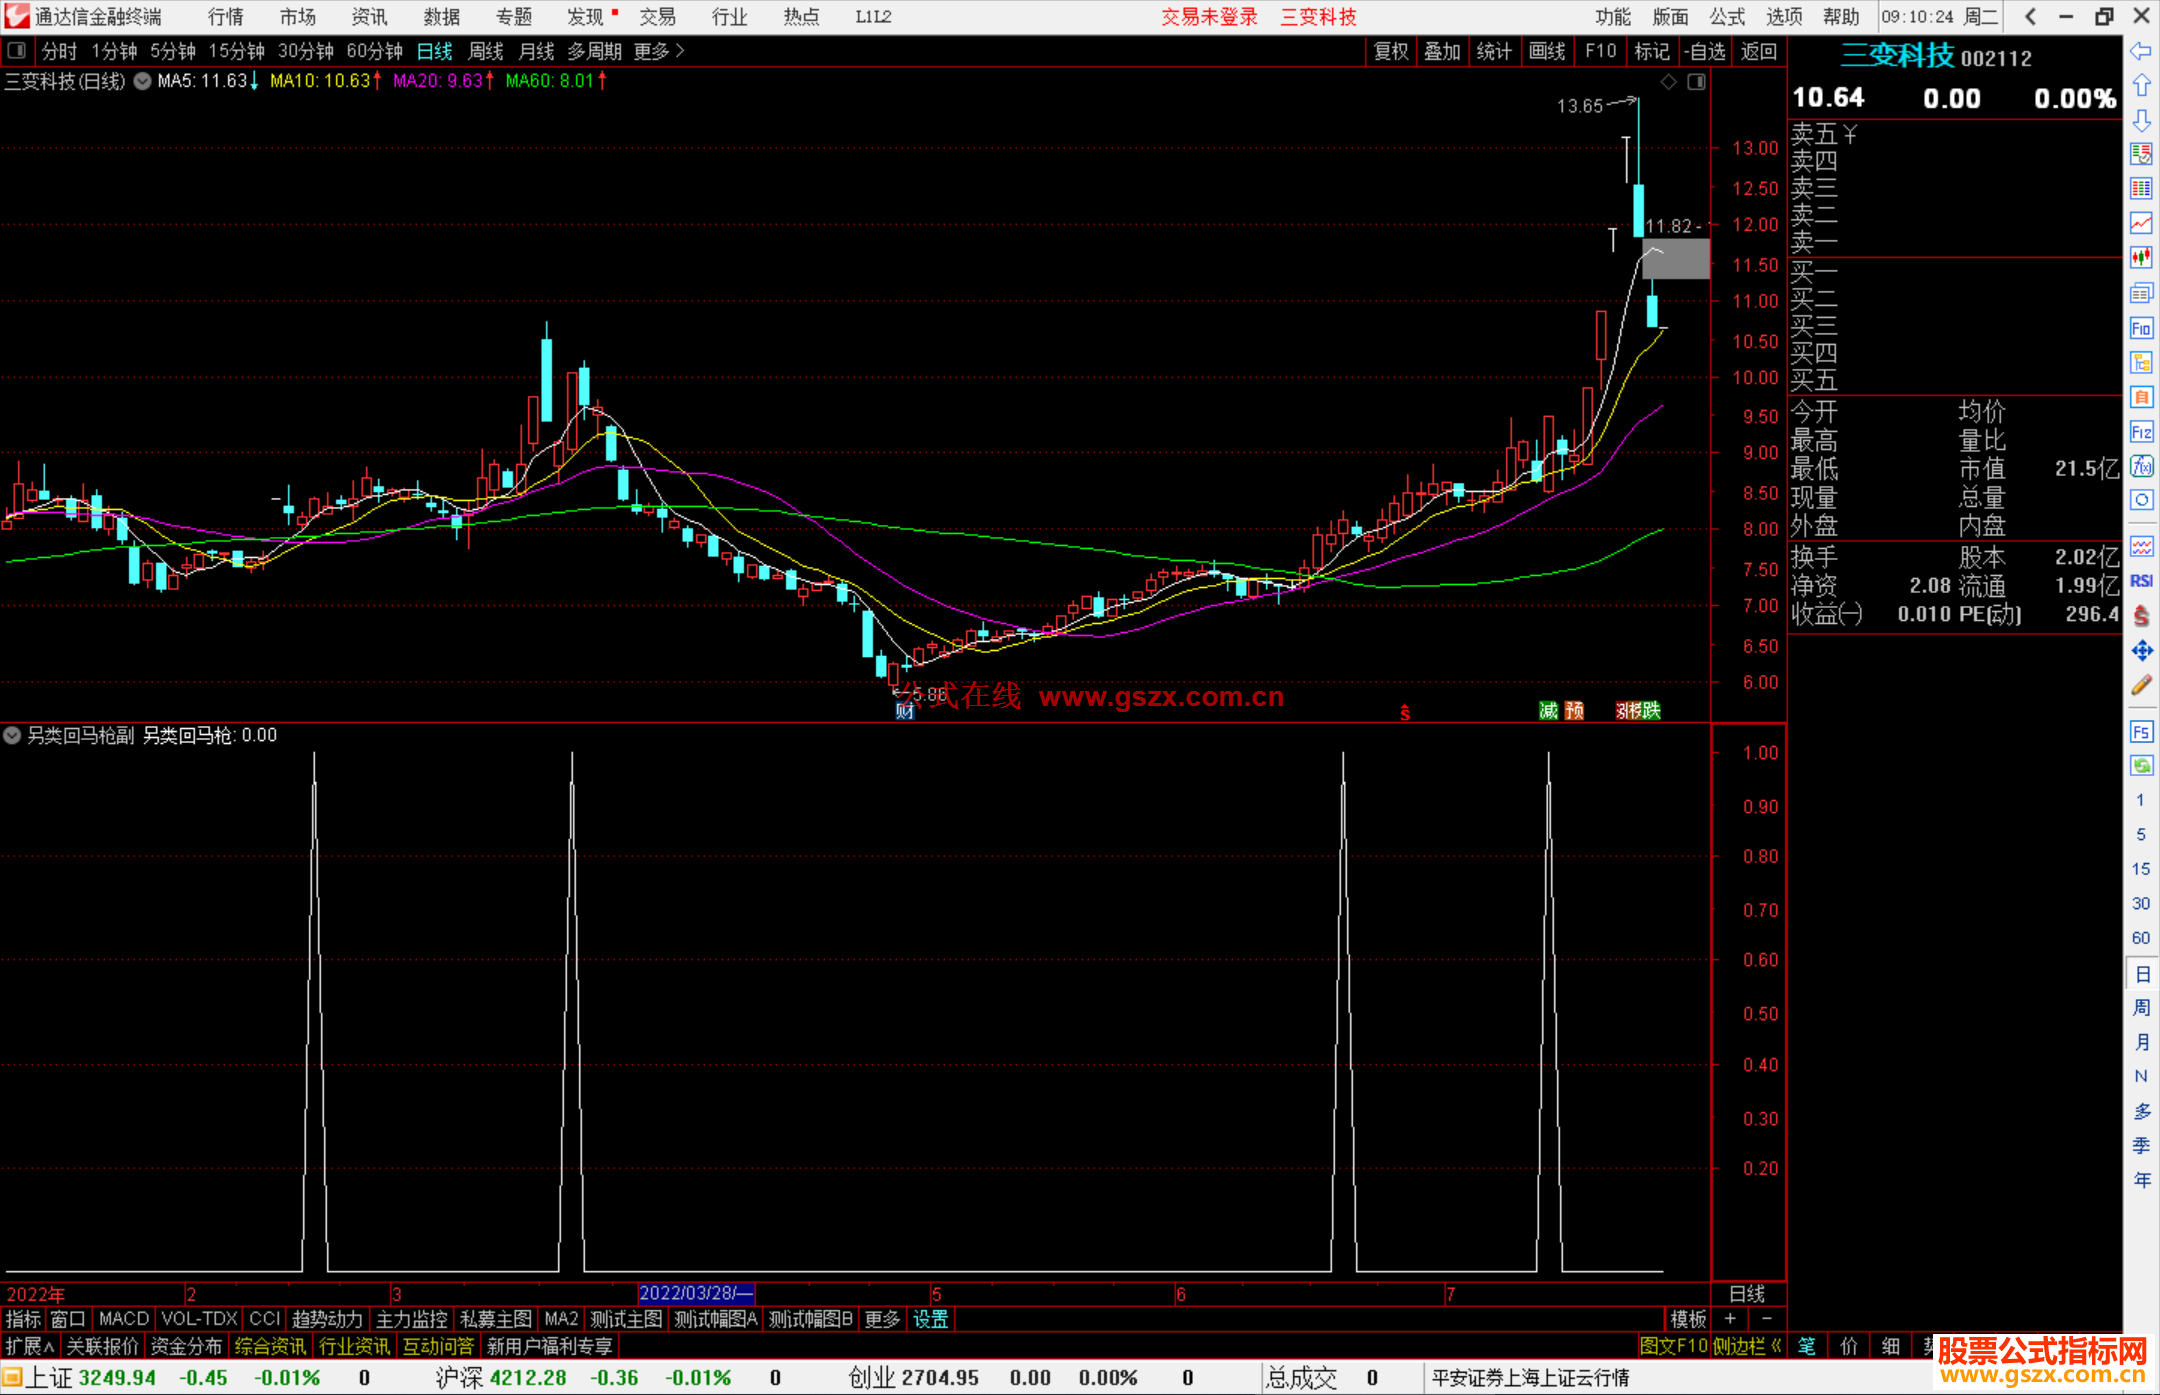2160x1395 pixels.
Task: Click the 设置 settings link in indicator bar
Action: pyautogui.click(x=930, y=1319)
